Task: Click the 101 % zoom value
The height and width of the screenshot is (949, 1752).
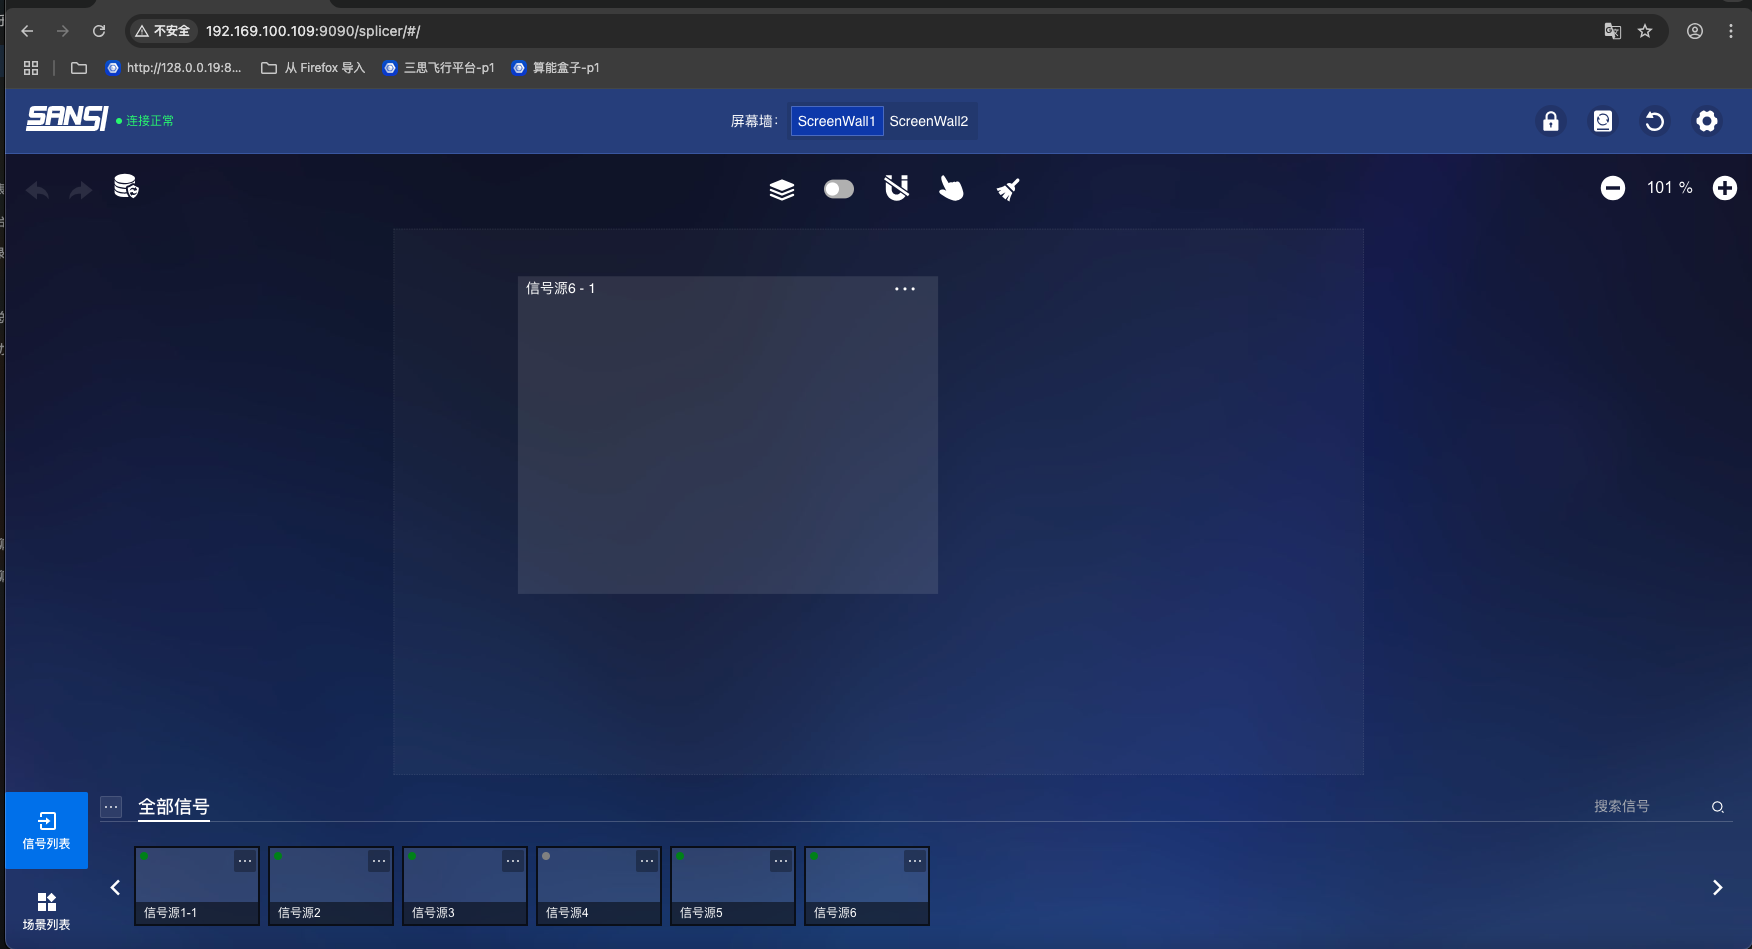Action: tap(1670, 188)
